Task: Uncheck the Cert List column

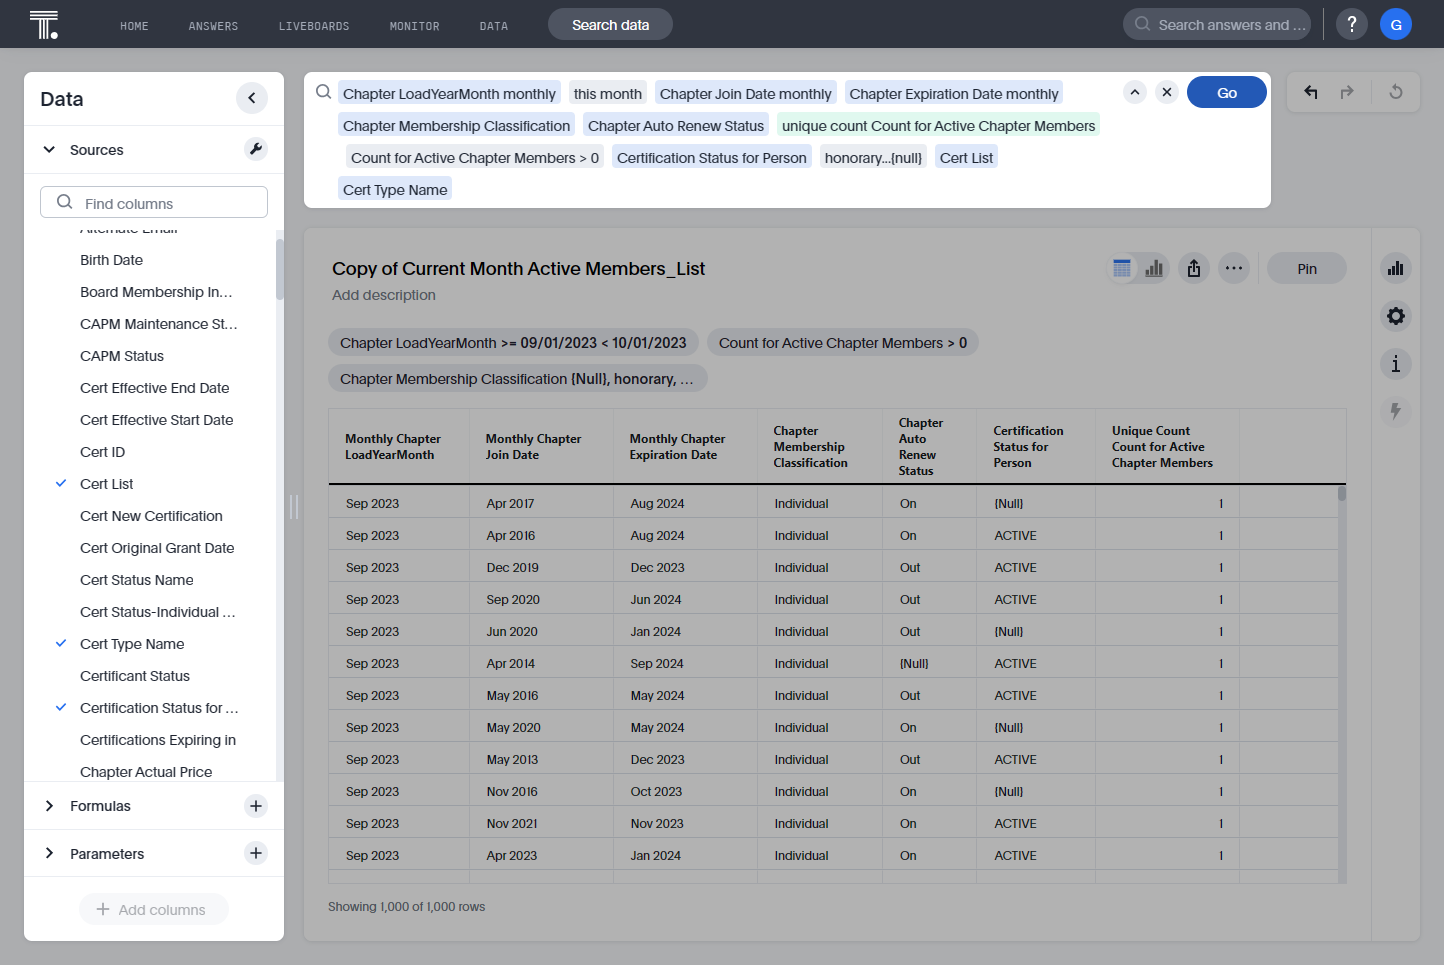Action: click(x=61, y=484)
